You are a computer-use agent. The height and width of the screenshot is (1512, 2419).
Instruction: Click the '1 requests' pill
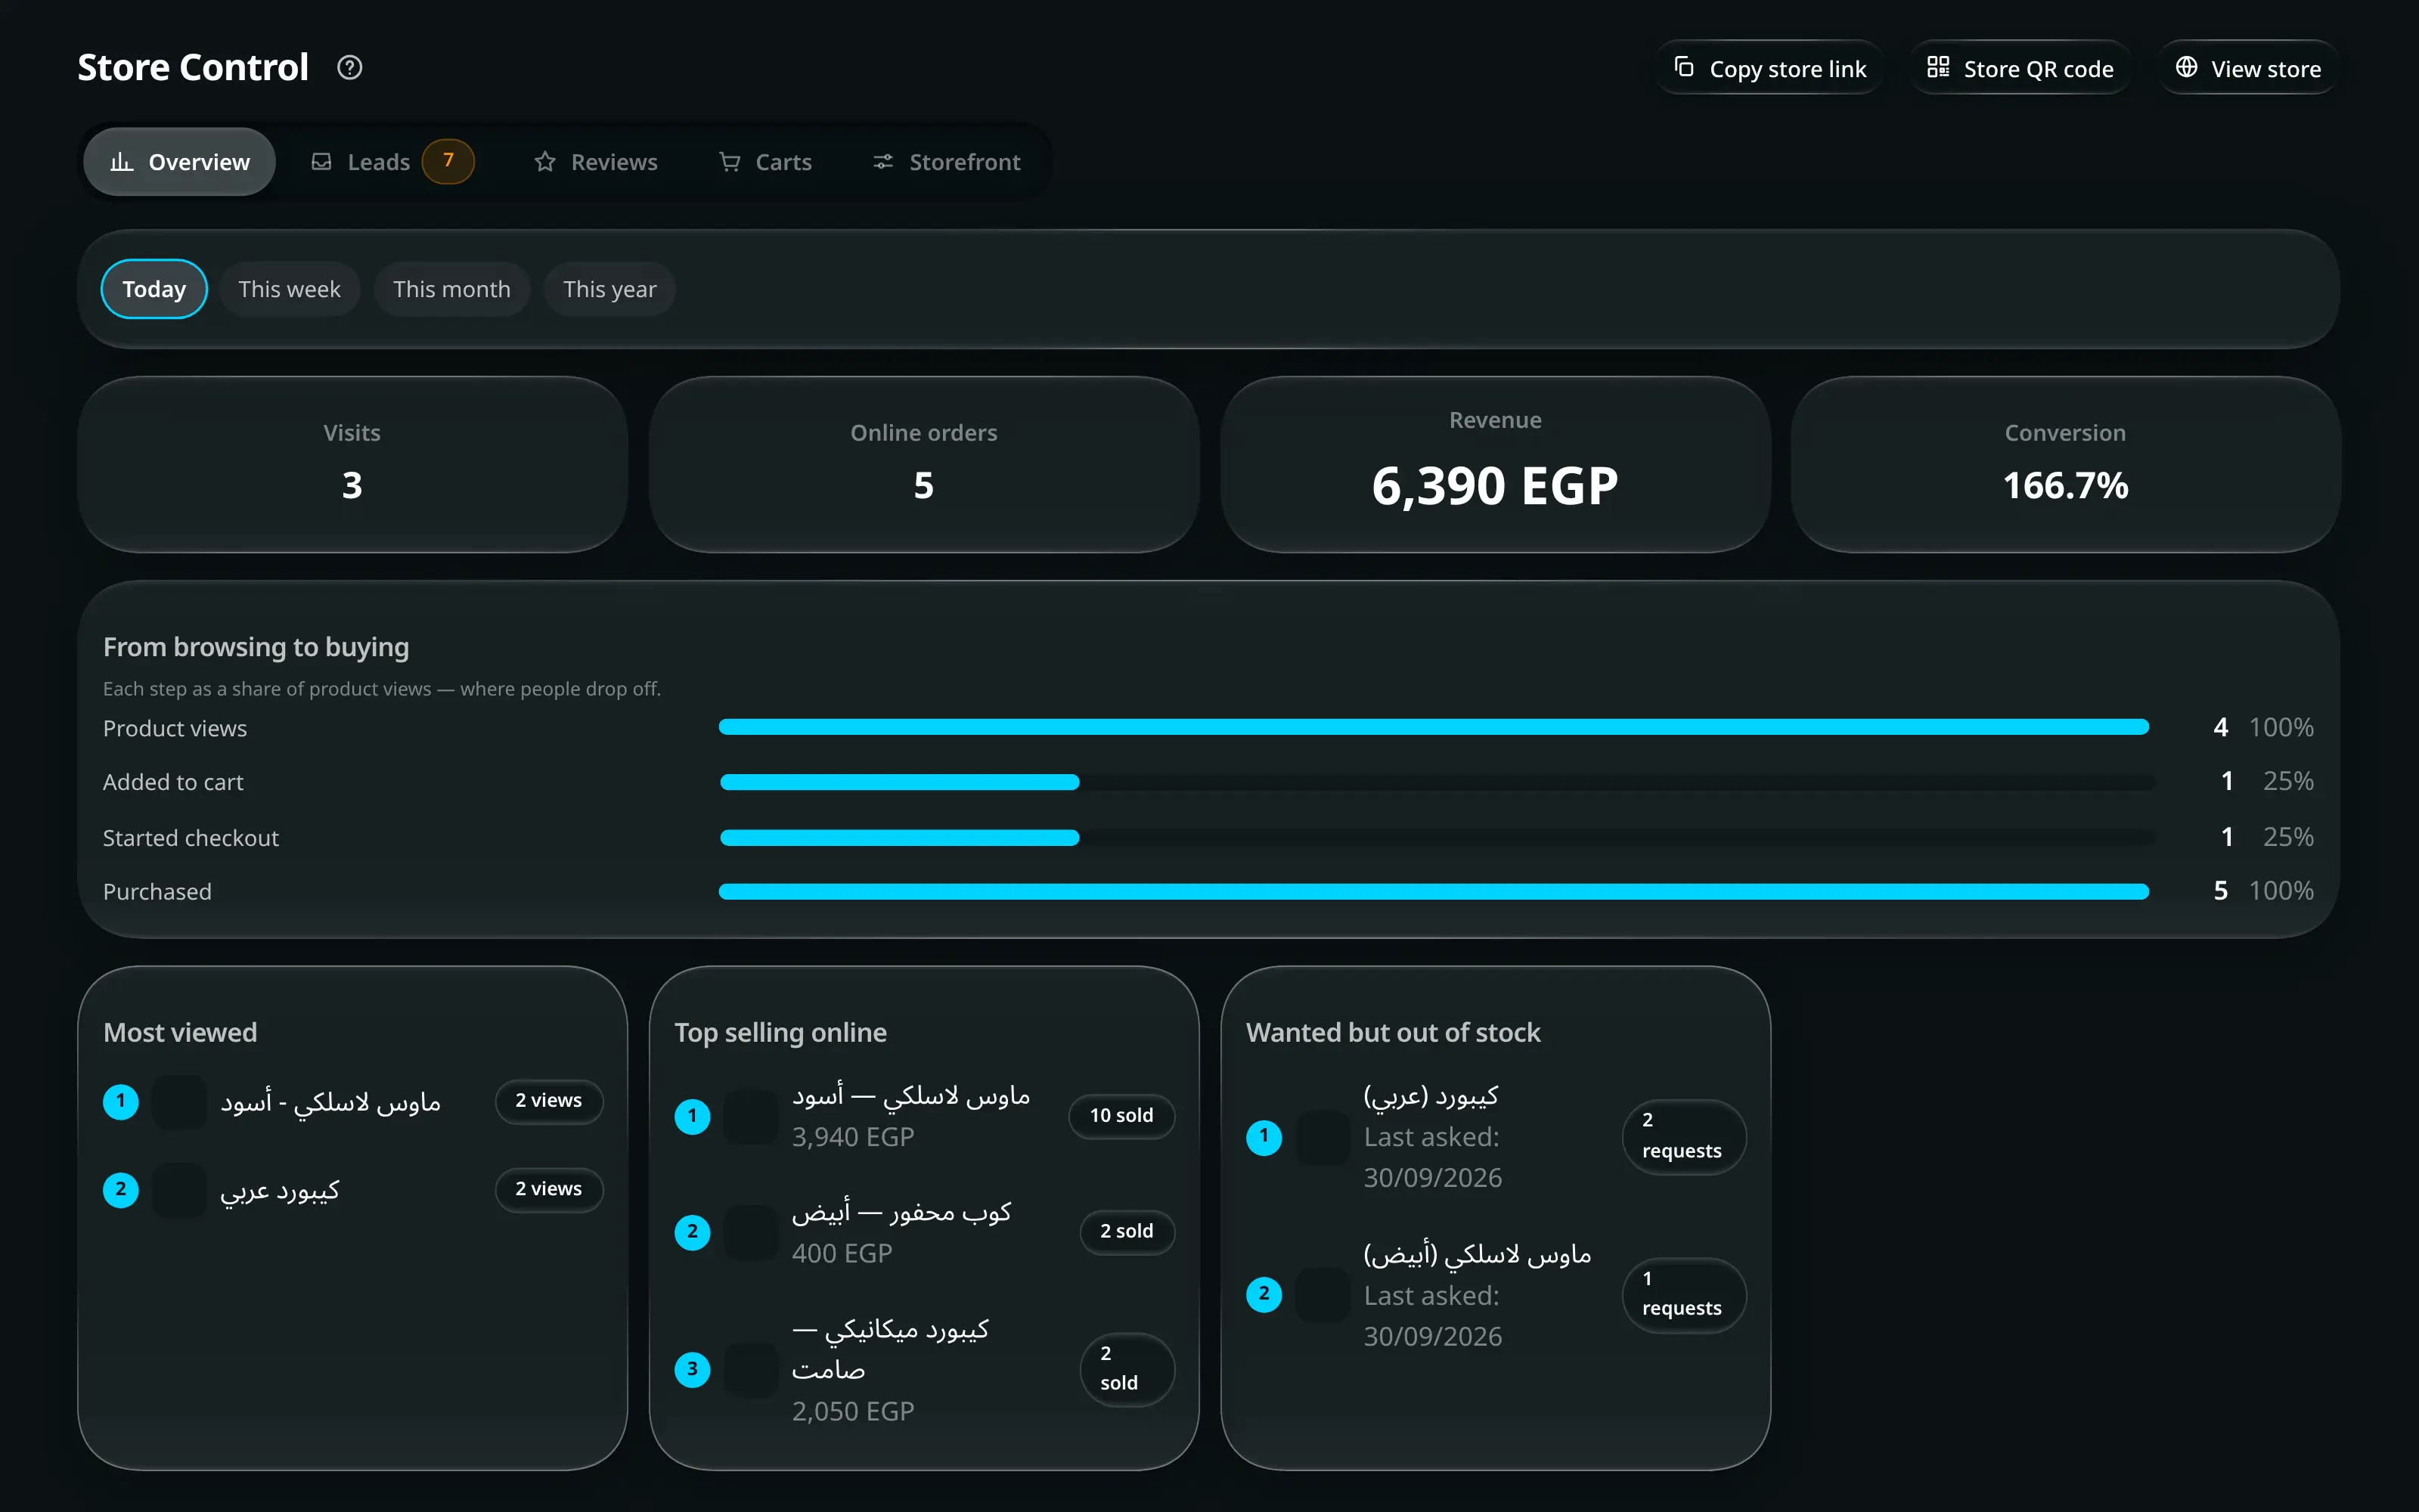click(1684, 1295)
